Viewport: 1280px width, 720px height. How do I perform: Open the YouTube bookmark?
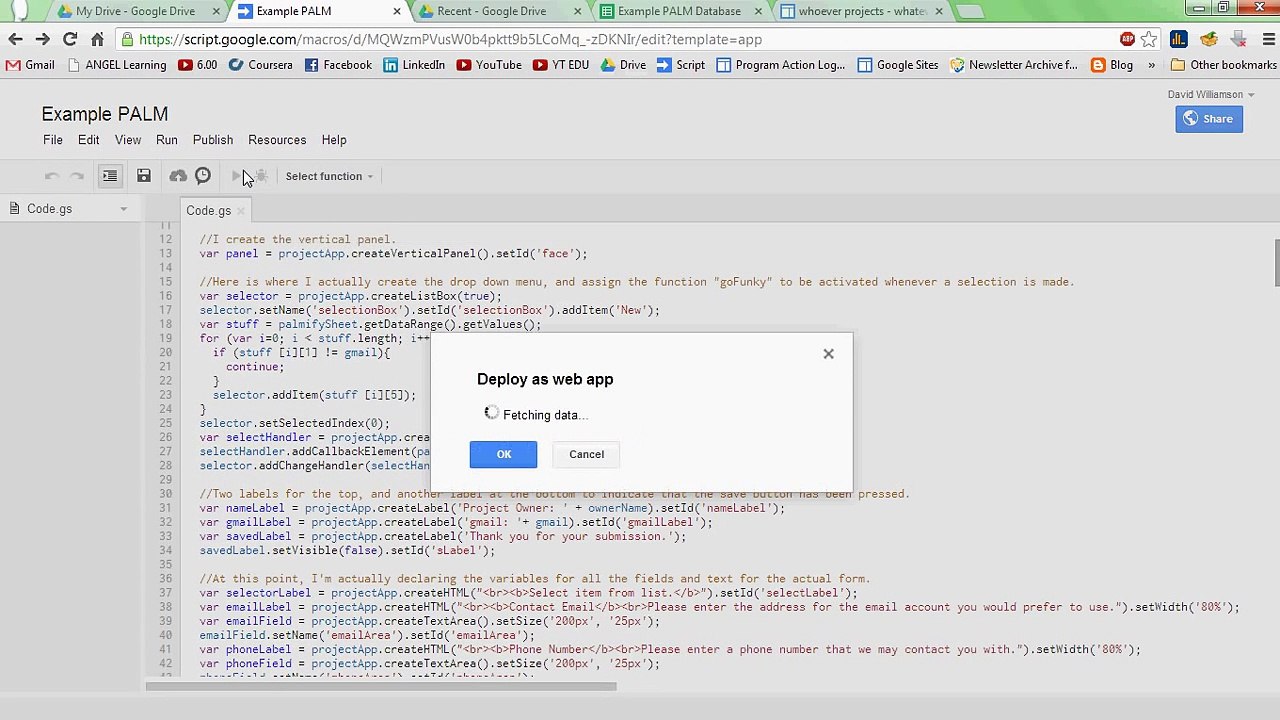point(489,65)
